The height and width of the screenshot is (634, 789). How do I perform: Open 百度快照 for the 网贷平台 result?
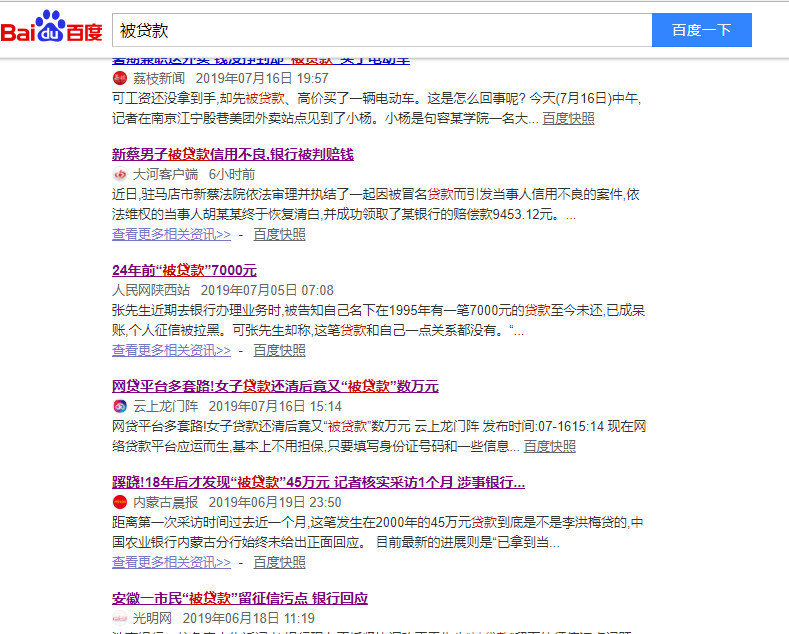click(x=549, y=446)
